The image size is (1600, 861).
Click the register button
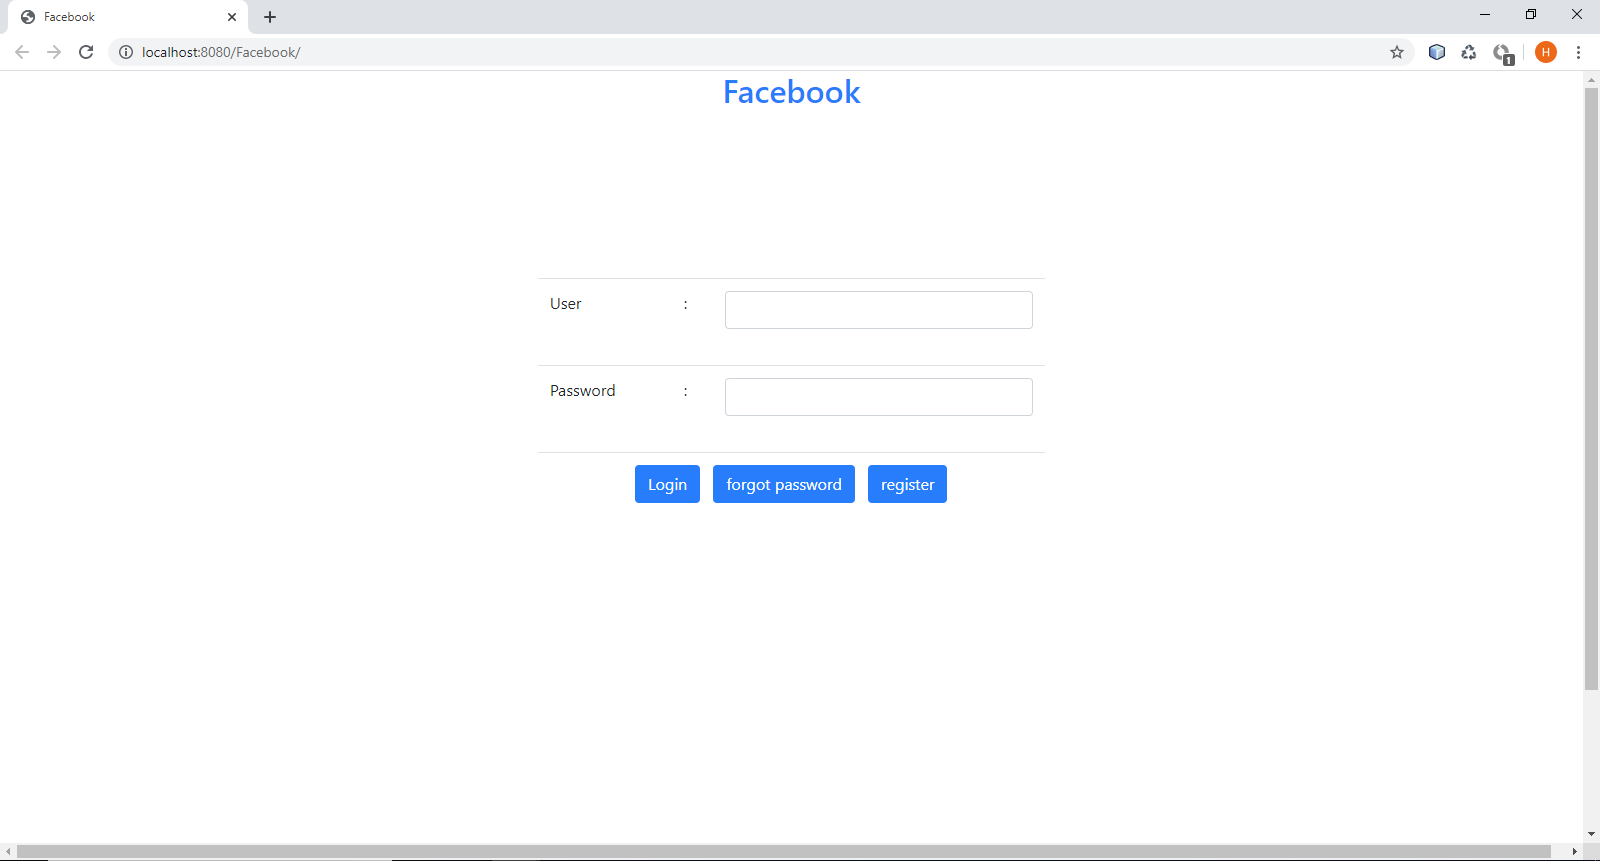(907, 484)
